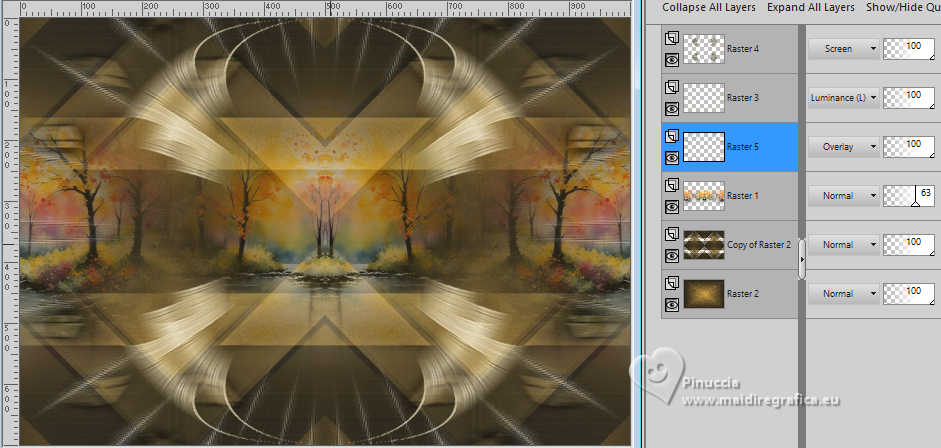Click the layer panel splitter handle
Viewport: 941px width, 448px height.
pyautogui.click(x=802, y=259)
